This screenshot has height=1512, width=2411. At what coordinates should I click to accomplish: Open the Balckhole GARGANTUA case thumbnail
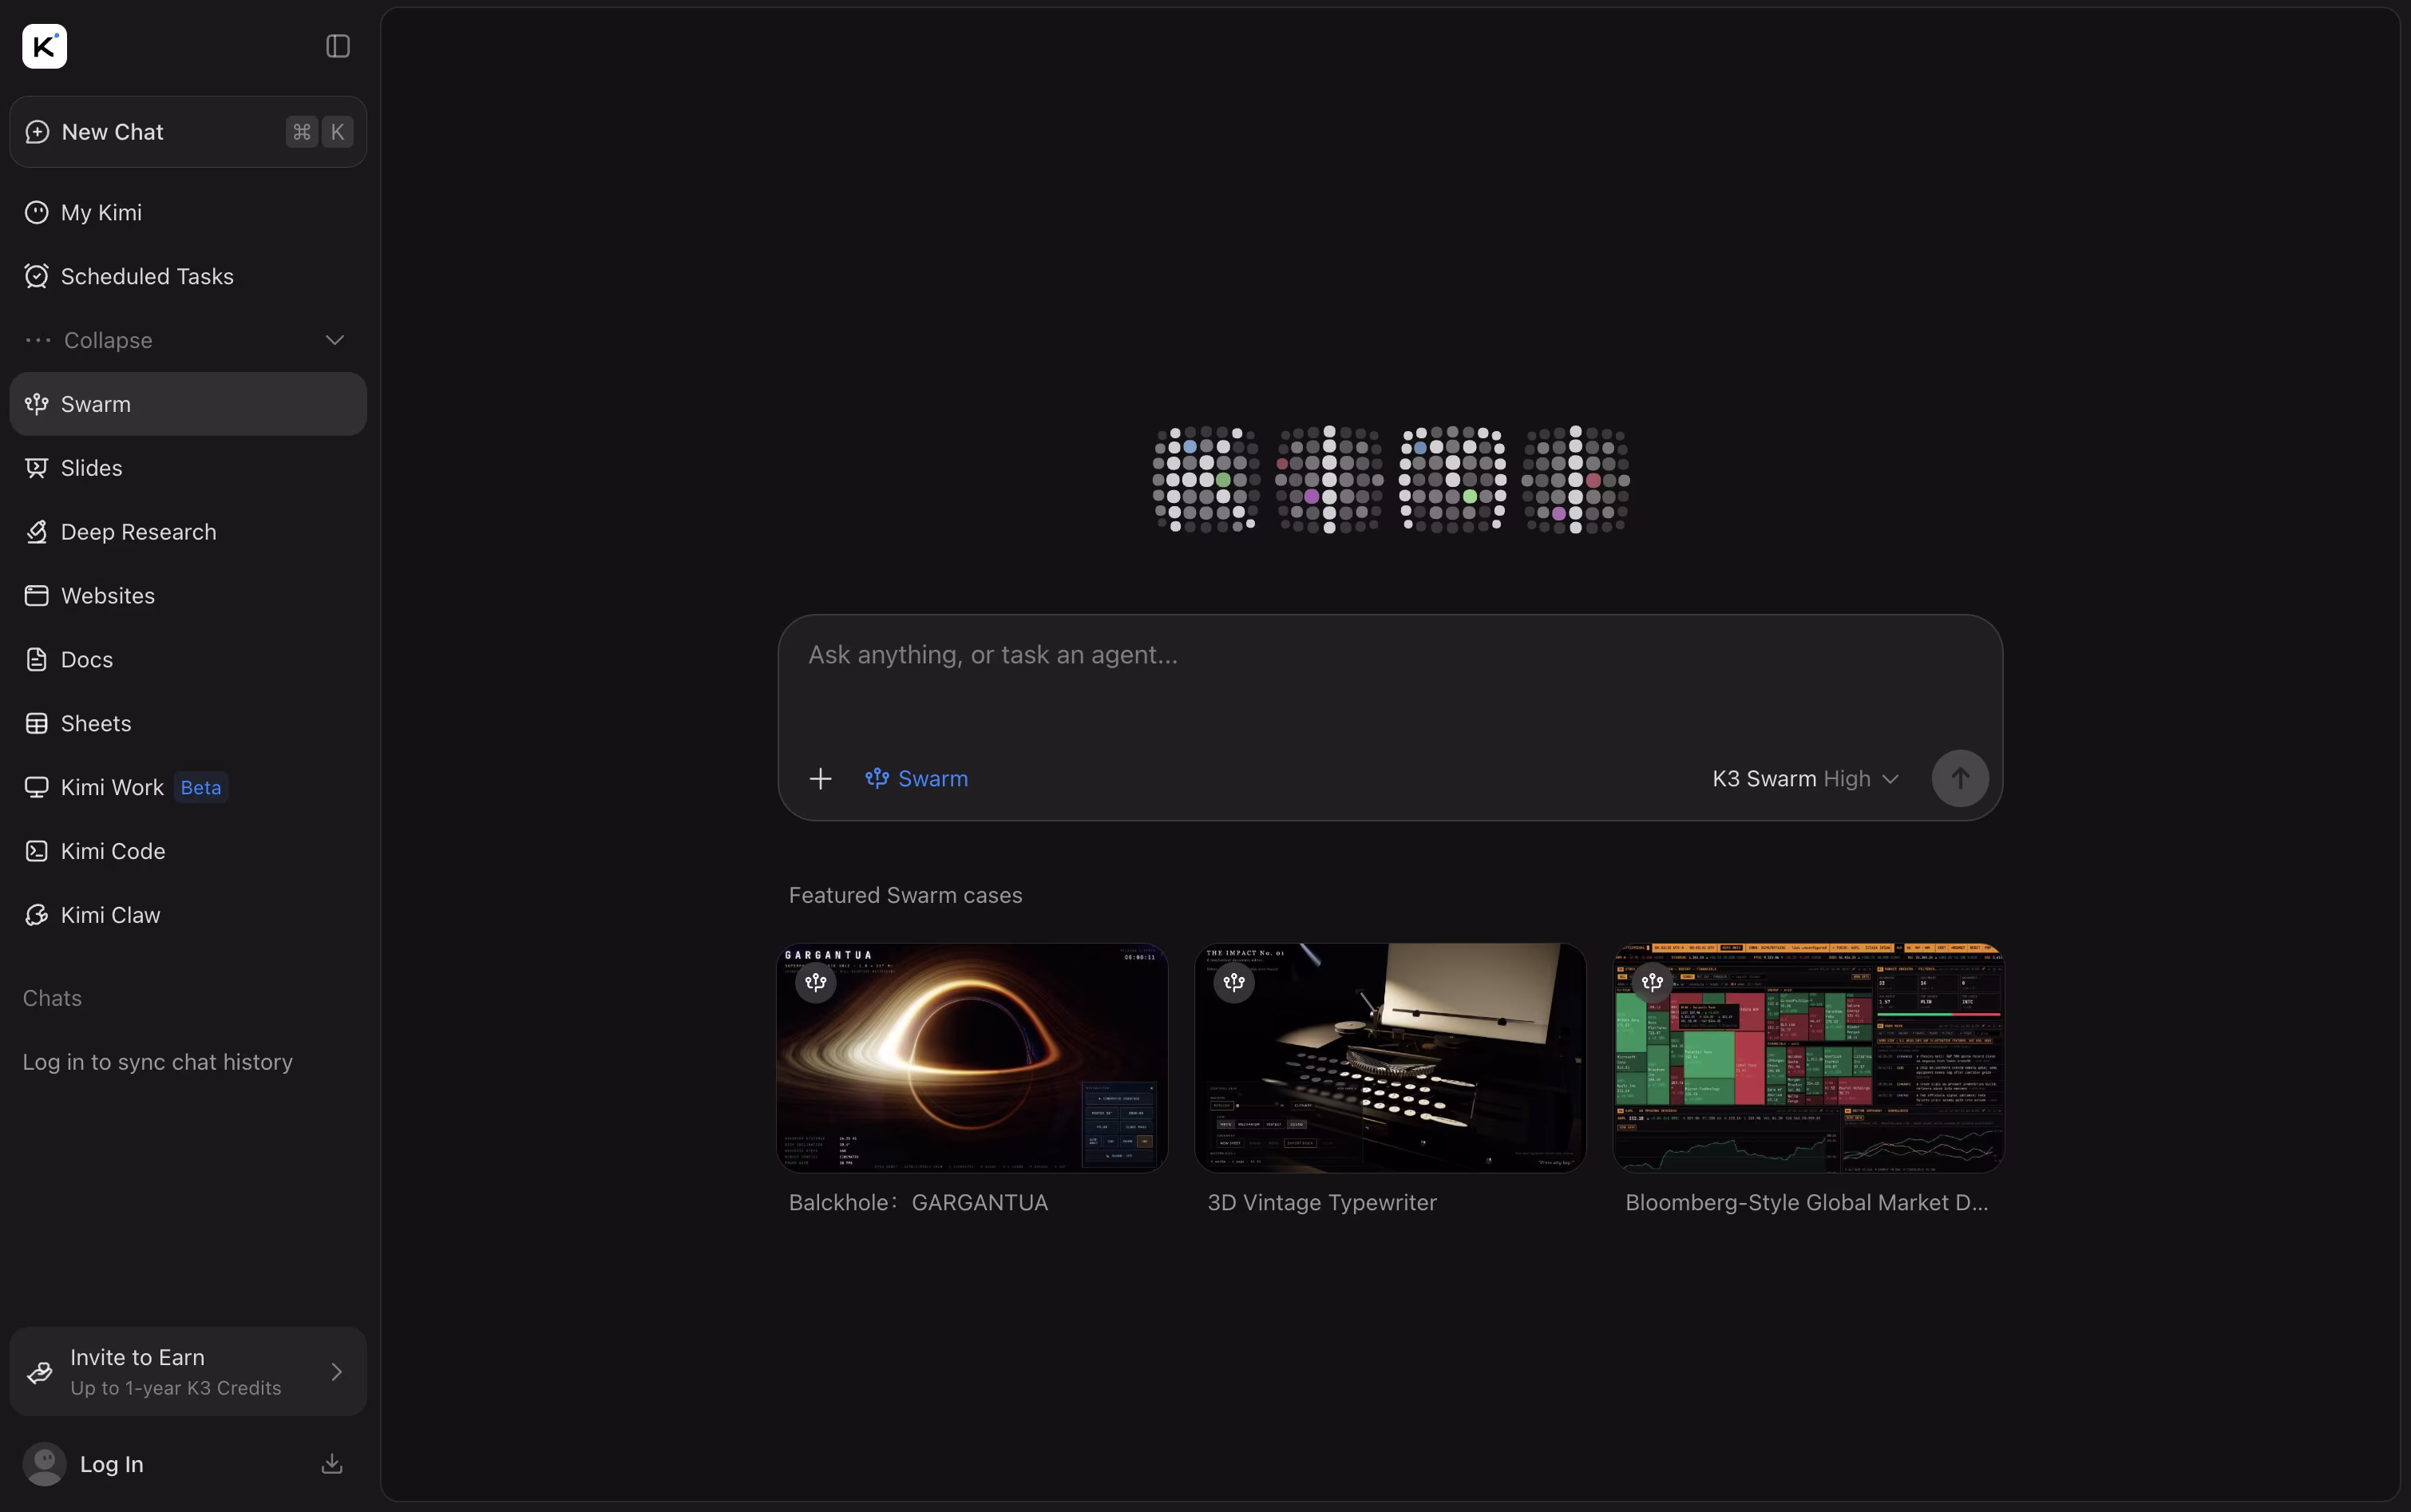973,1058
